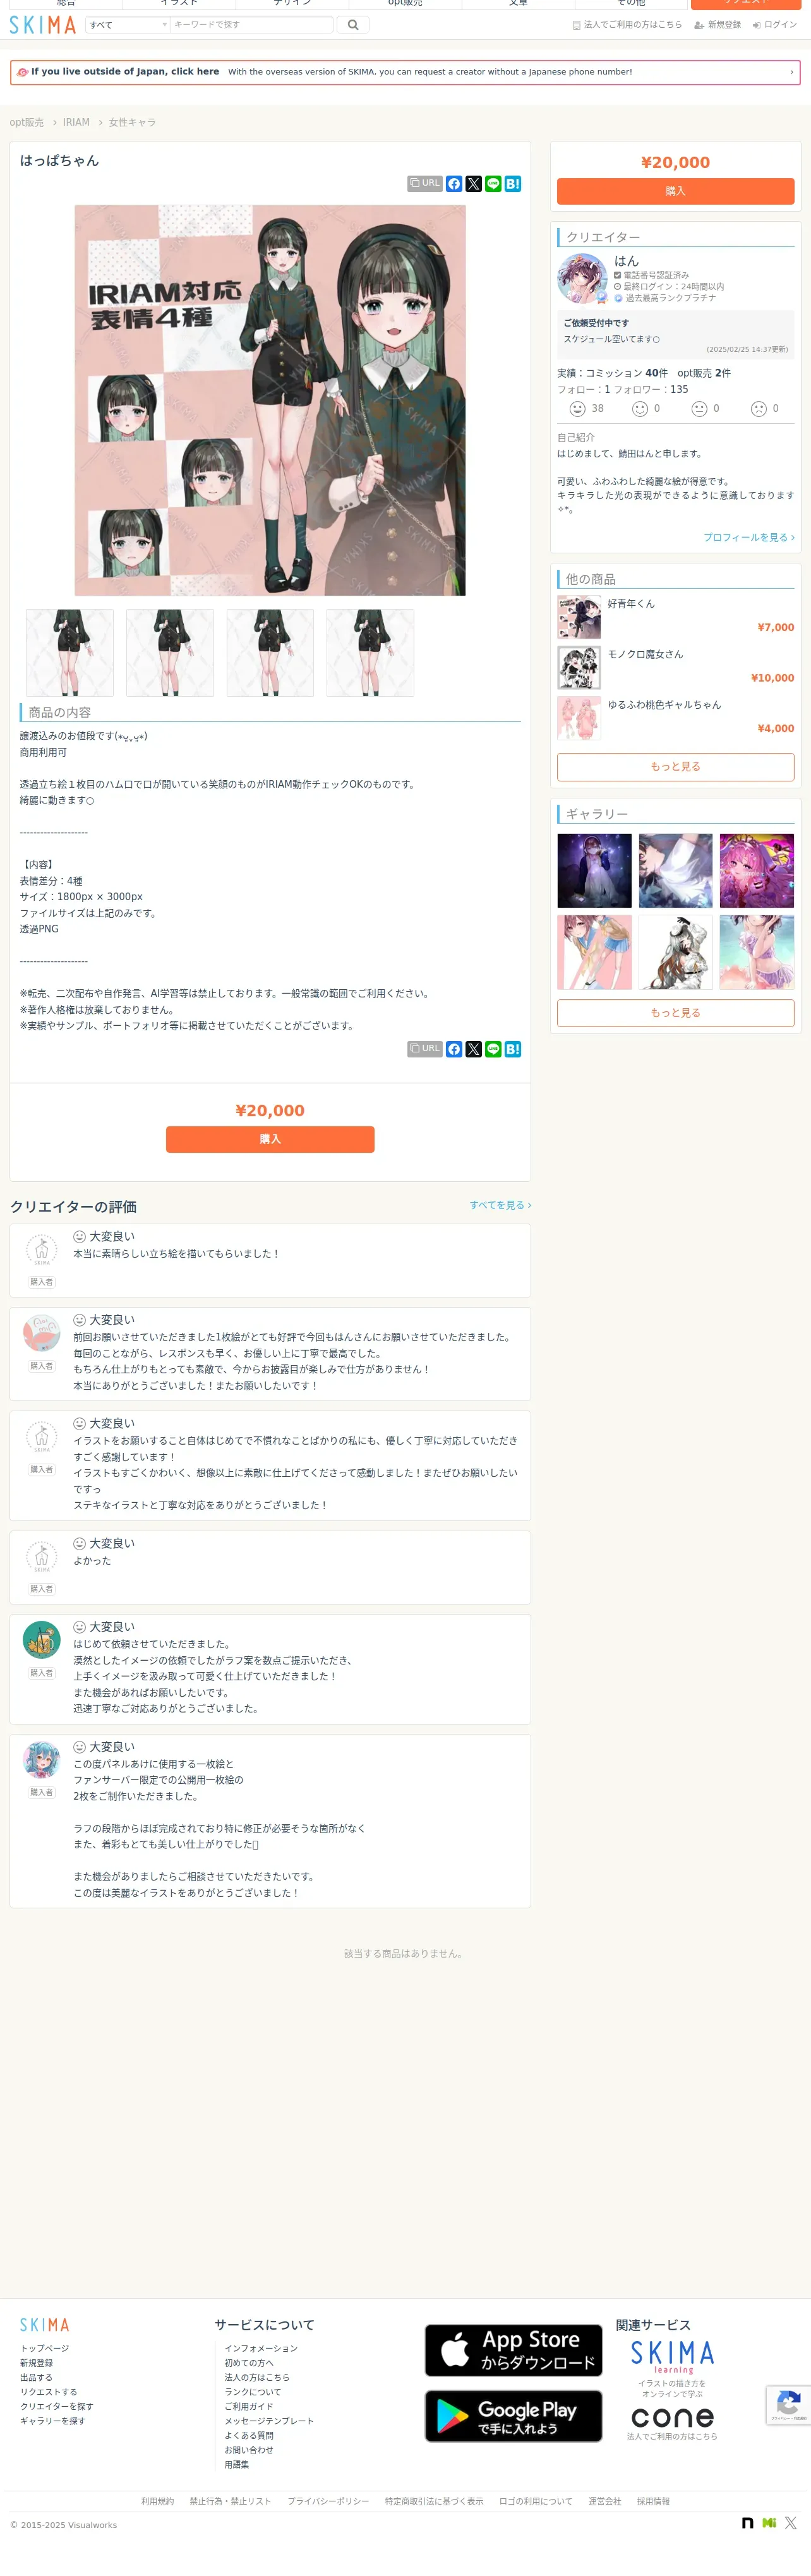This screenshot has width=811, height=2576.
Task: Open IRIAM breadcrumb link
Action: [x=76, y=122]
